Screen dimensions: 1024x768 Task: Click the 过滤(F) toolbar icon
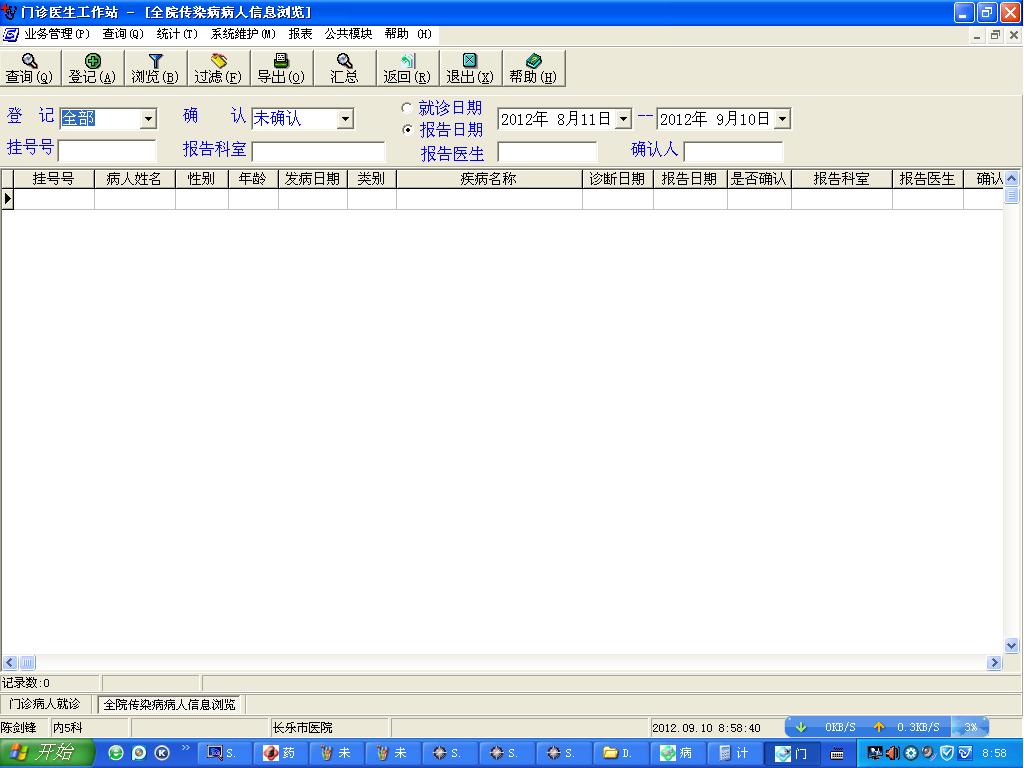point(218,69)
